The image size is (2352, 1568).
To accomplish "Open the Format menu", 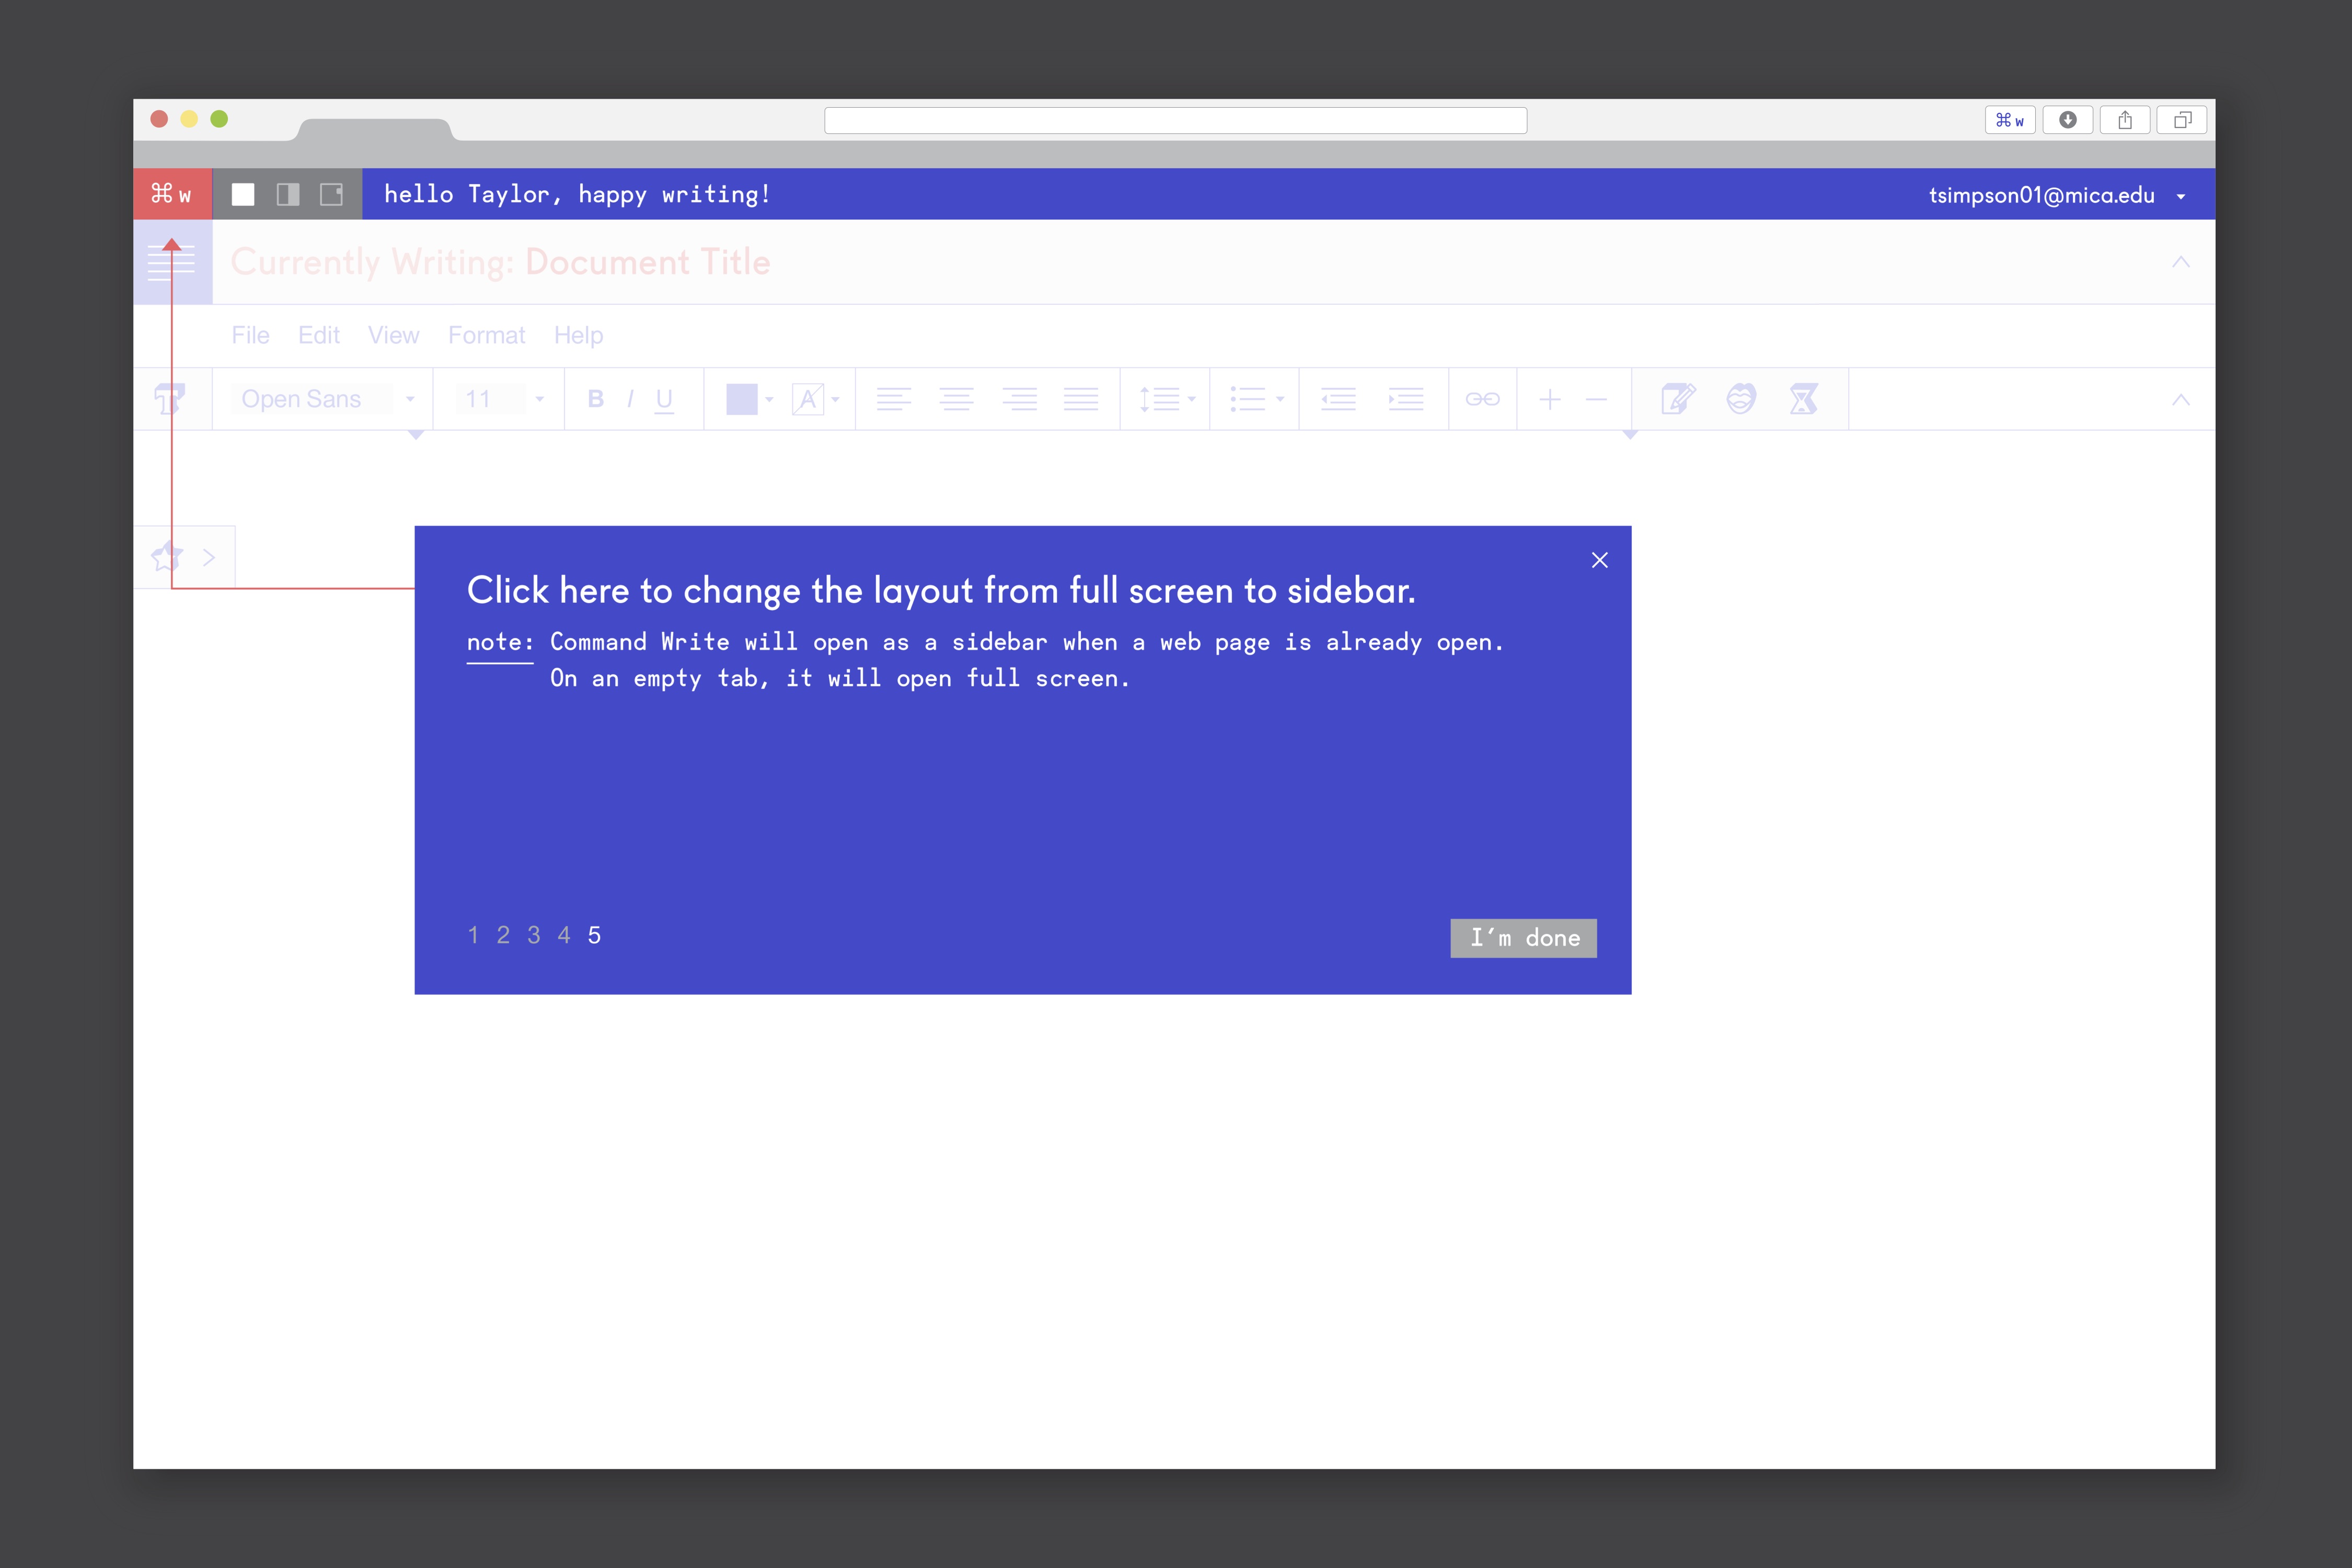I will (x=486, y=335).
